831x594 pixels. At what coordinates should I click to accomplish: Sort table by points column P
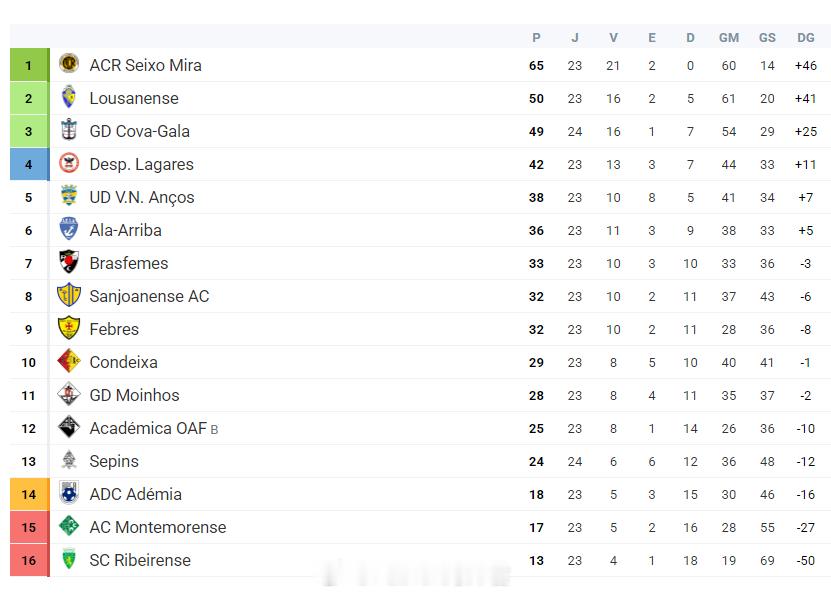click(536, 37)
